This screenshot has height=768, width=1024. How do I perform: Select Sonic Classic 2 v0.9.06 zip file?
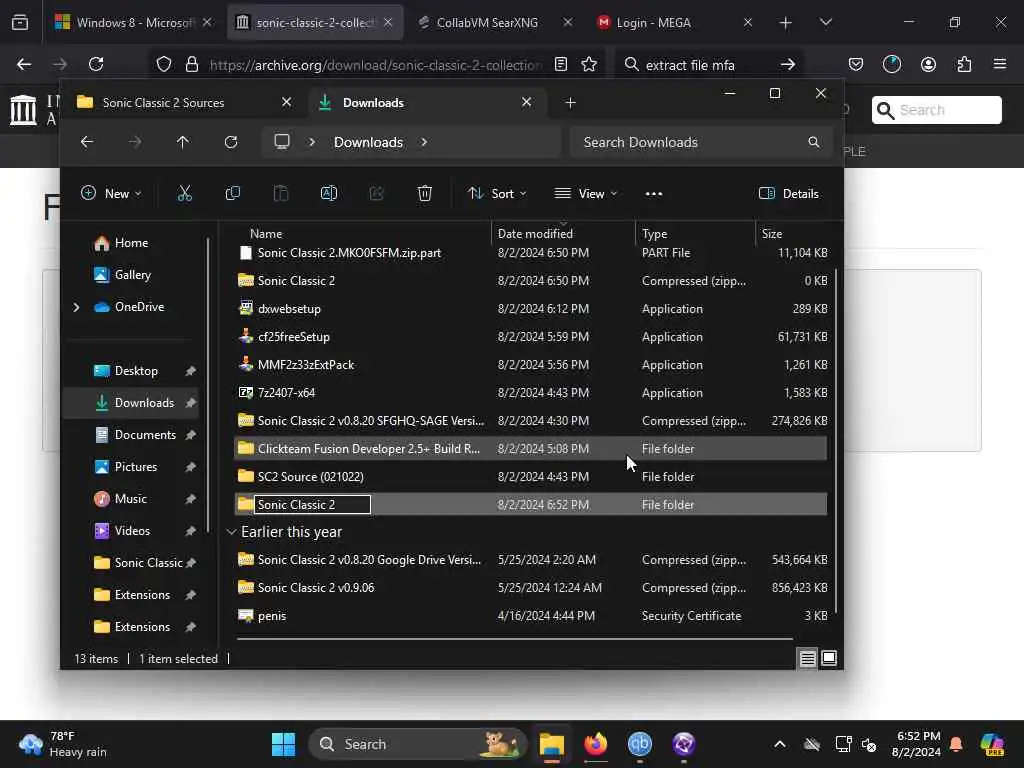[x=531, y=588]
